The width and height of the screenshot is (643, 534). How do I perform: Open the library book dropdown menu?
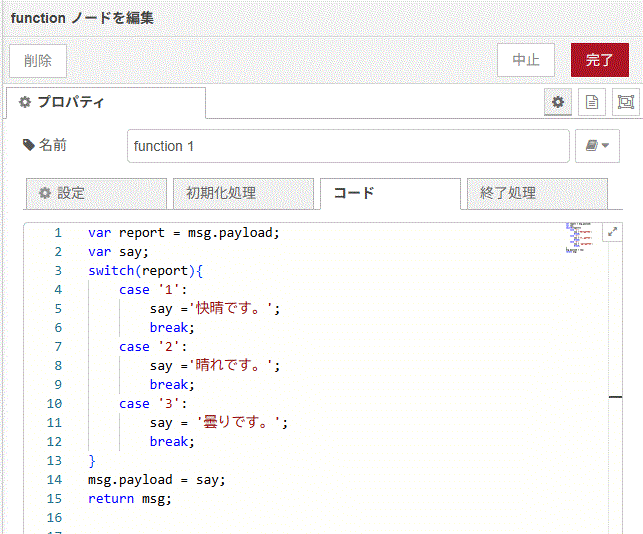point(598,146)
